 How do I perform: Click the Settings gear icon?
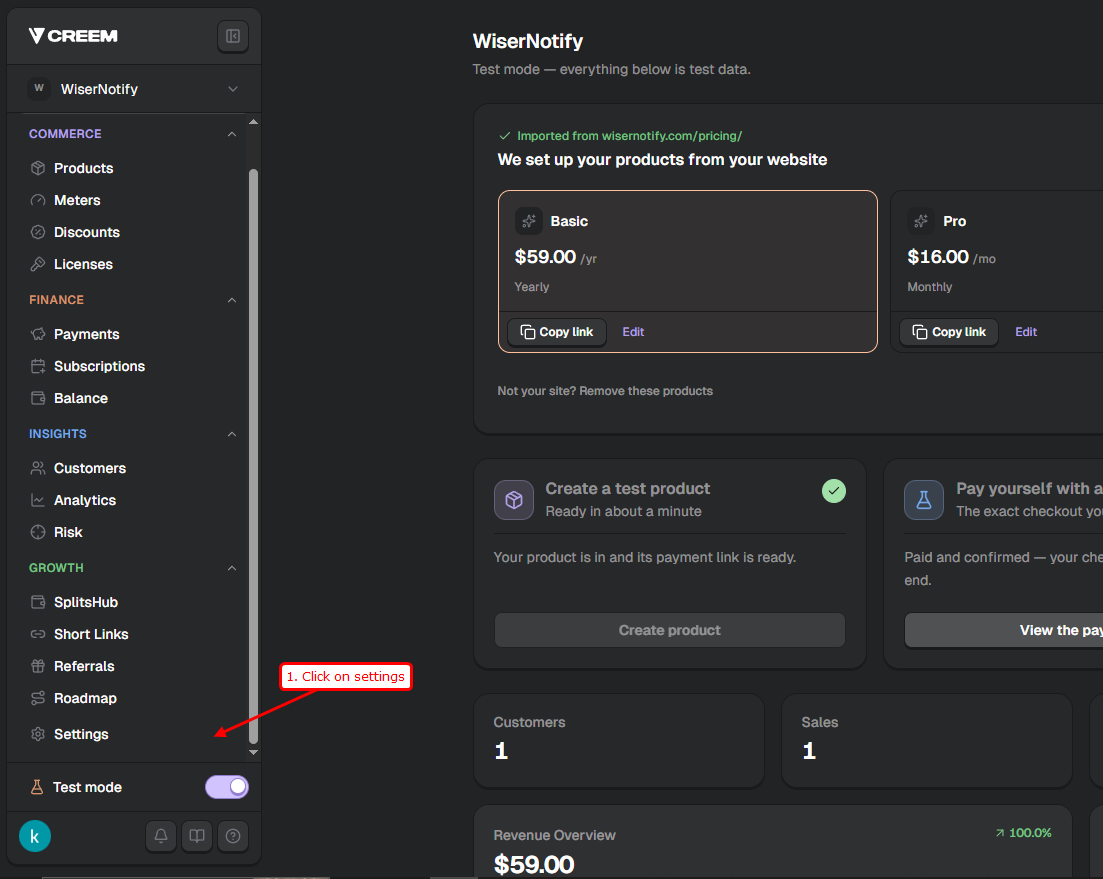tap(38, 734)
